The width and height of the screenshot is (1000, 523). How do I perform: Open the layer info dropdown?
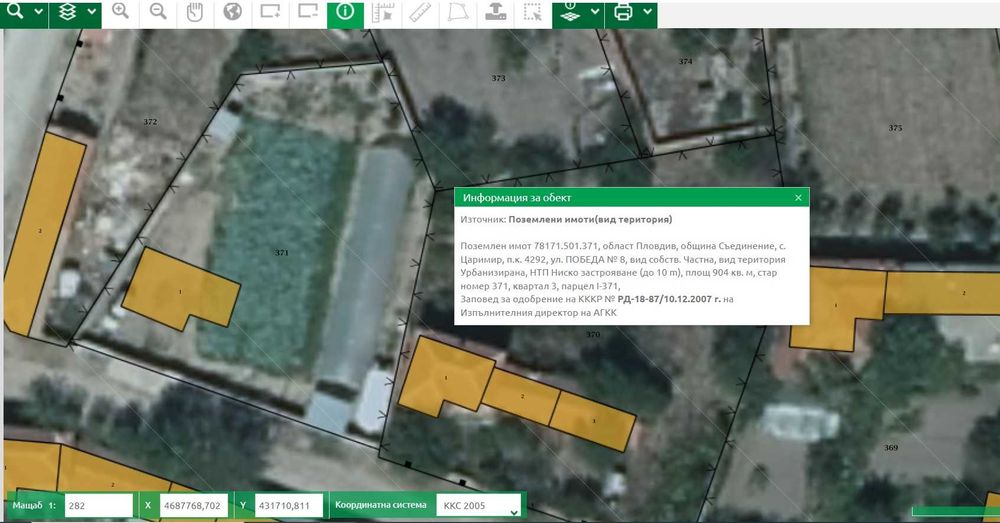595,12
